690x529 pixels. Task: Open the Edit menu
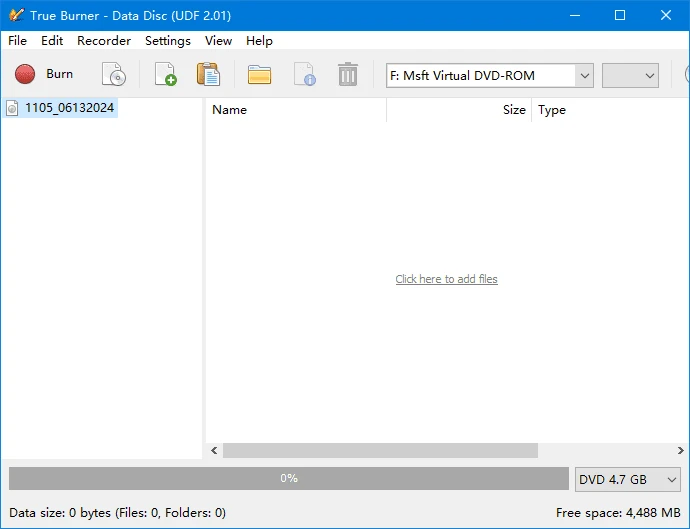(x=52, y=41)
